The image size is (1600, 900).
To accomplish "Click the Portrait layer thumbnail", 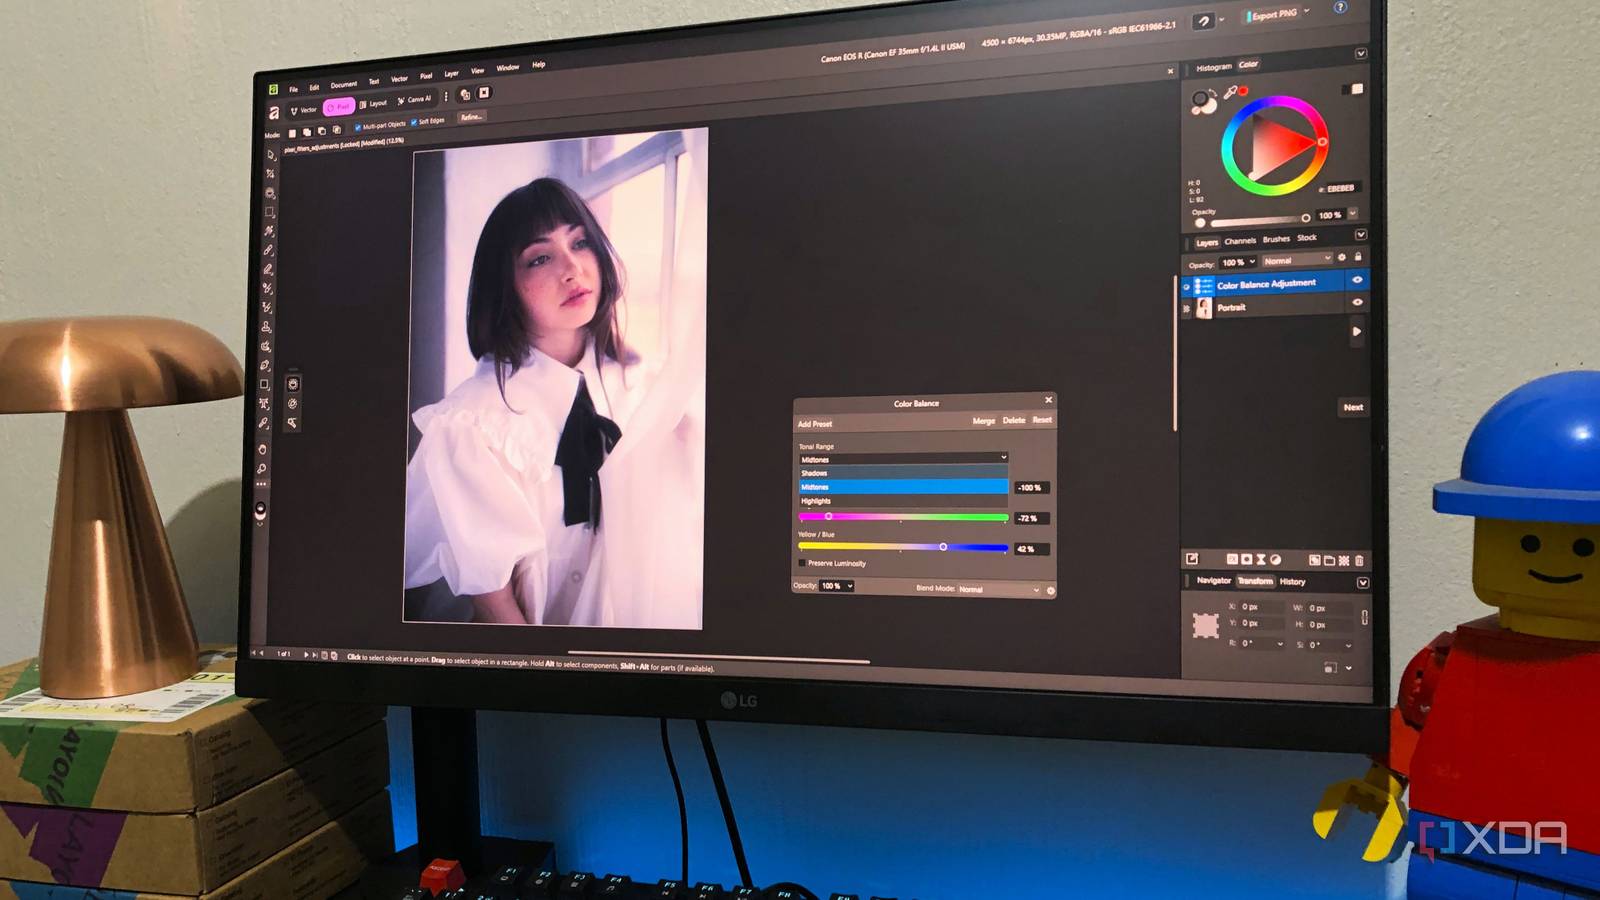I will click(1205, 307).
